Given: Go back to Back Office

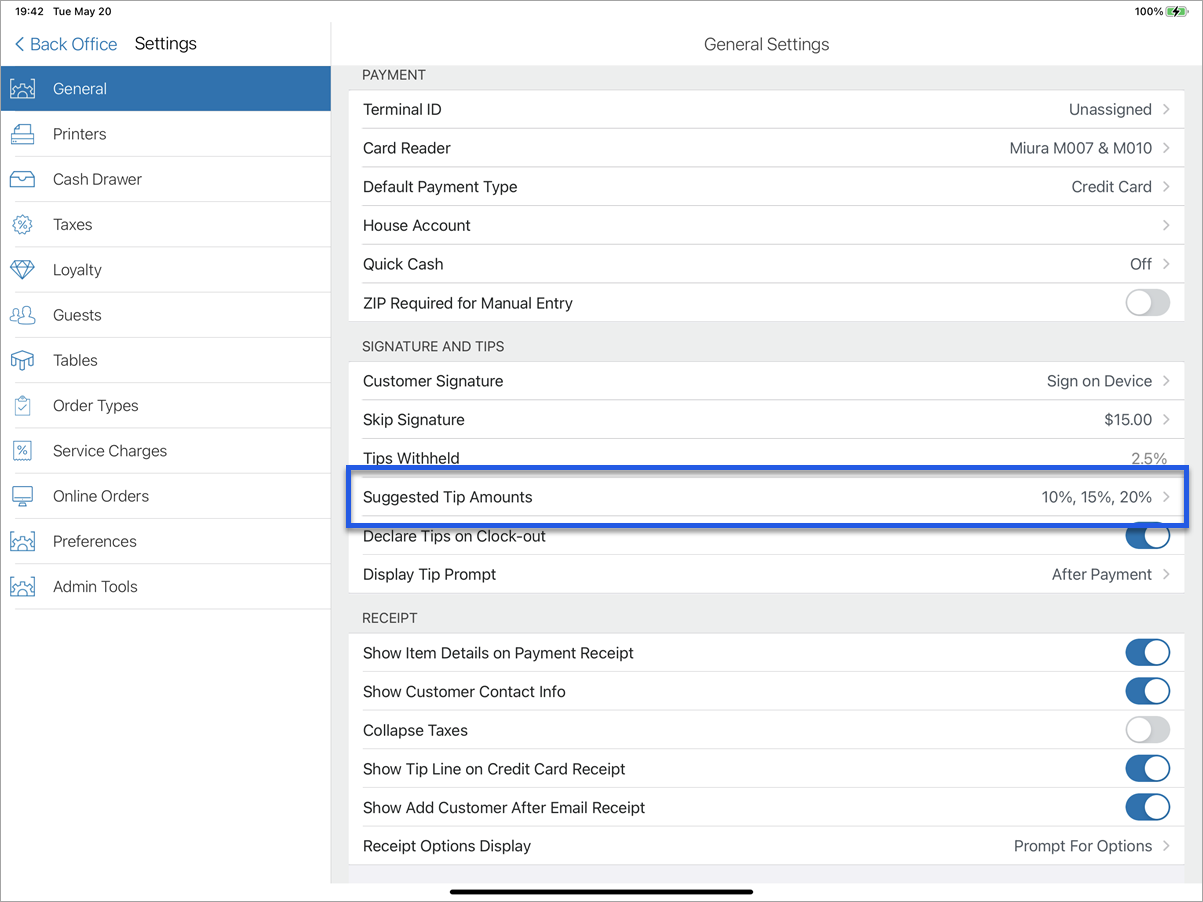Looking at the screenshot, I should coord(66,44).
